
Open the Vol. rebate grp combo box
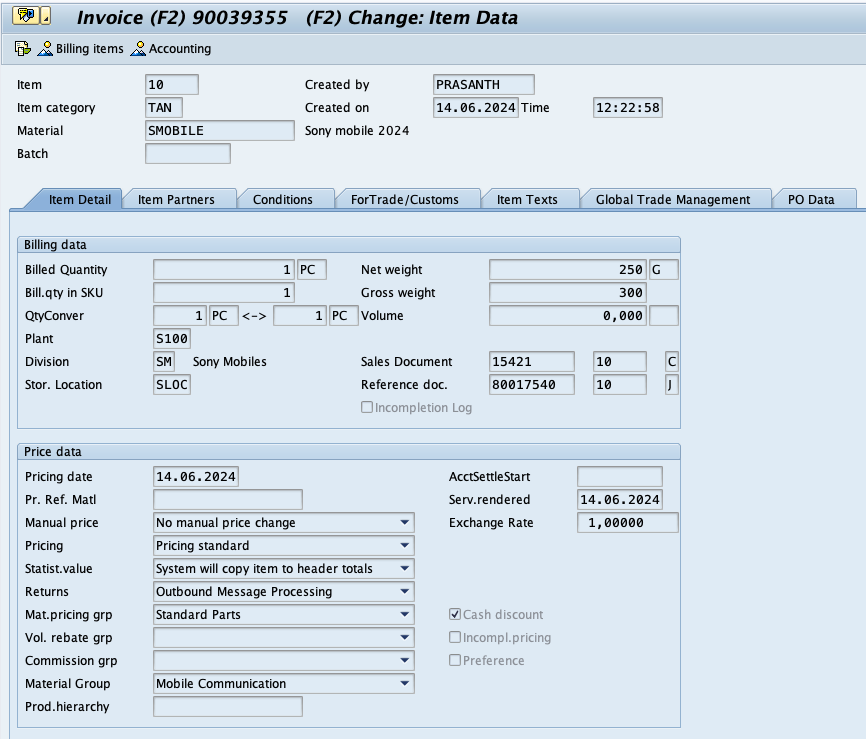coord(403,637)
